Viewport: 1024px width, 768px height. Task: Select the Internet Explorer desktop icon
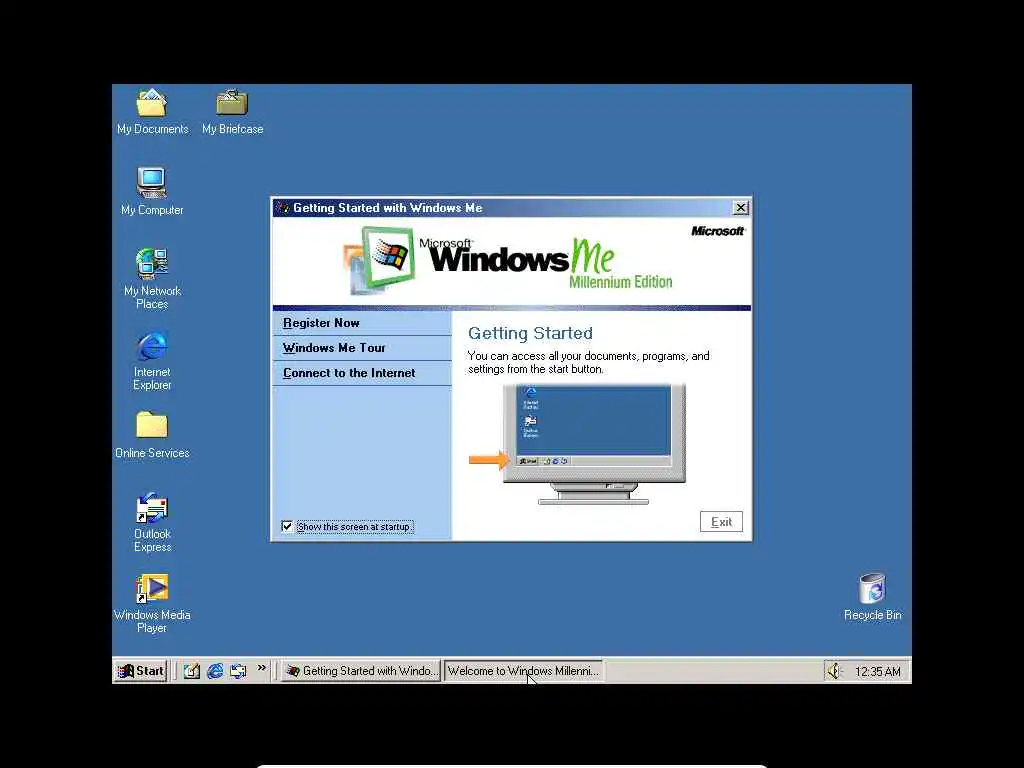pyautogui.click(x=152, y=360)
